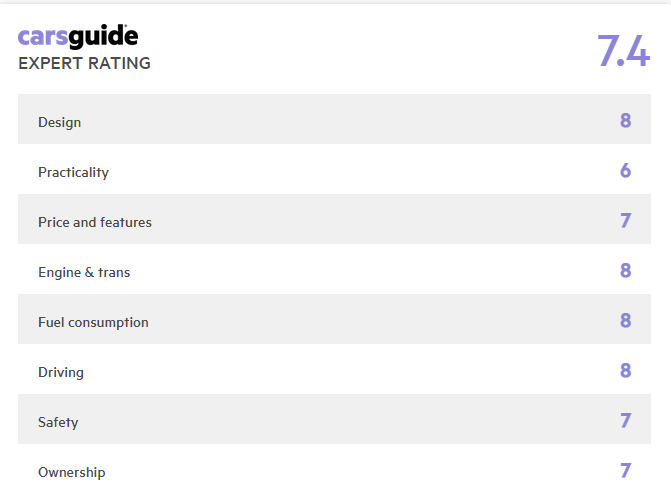Open the Ownership rating row
This screenshot has width=671, height=492.
(x=334, y=469)
